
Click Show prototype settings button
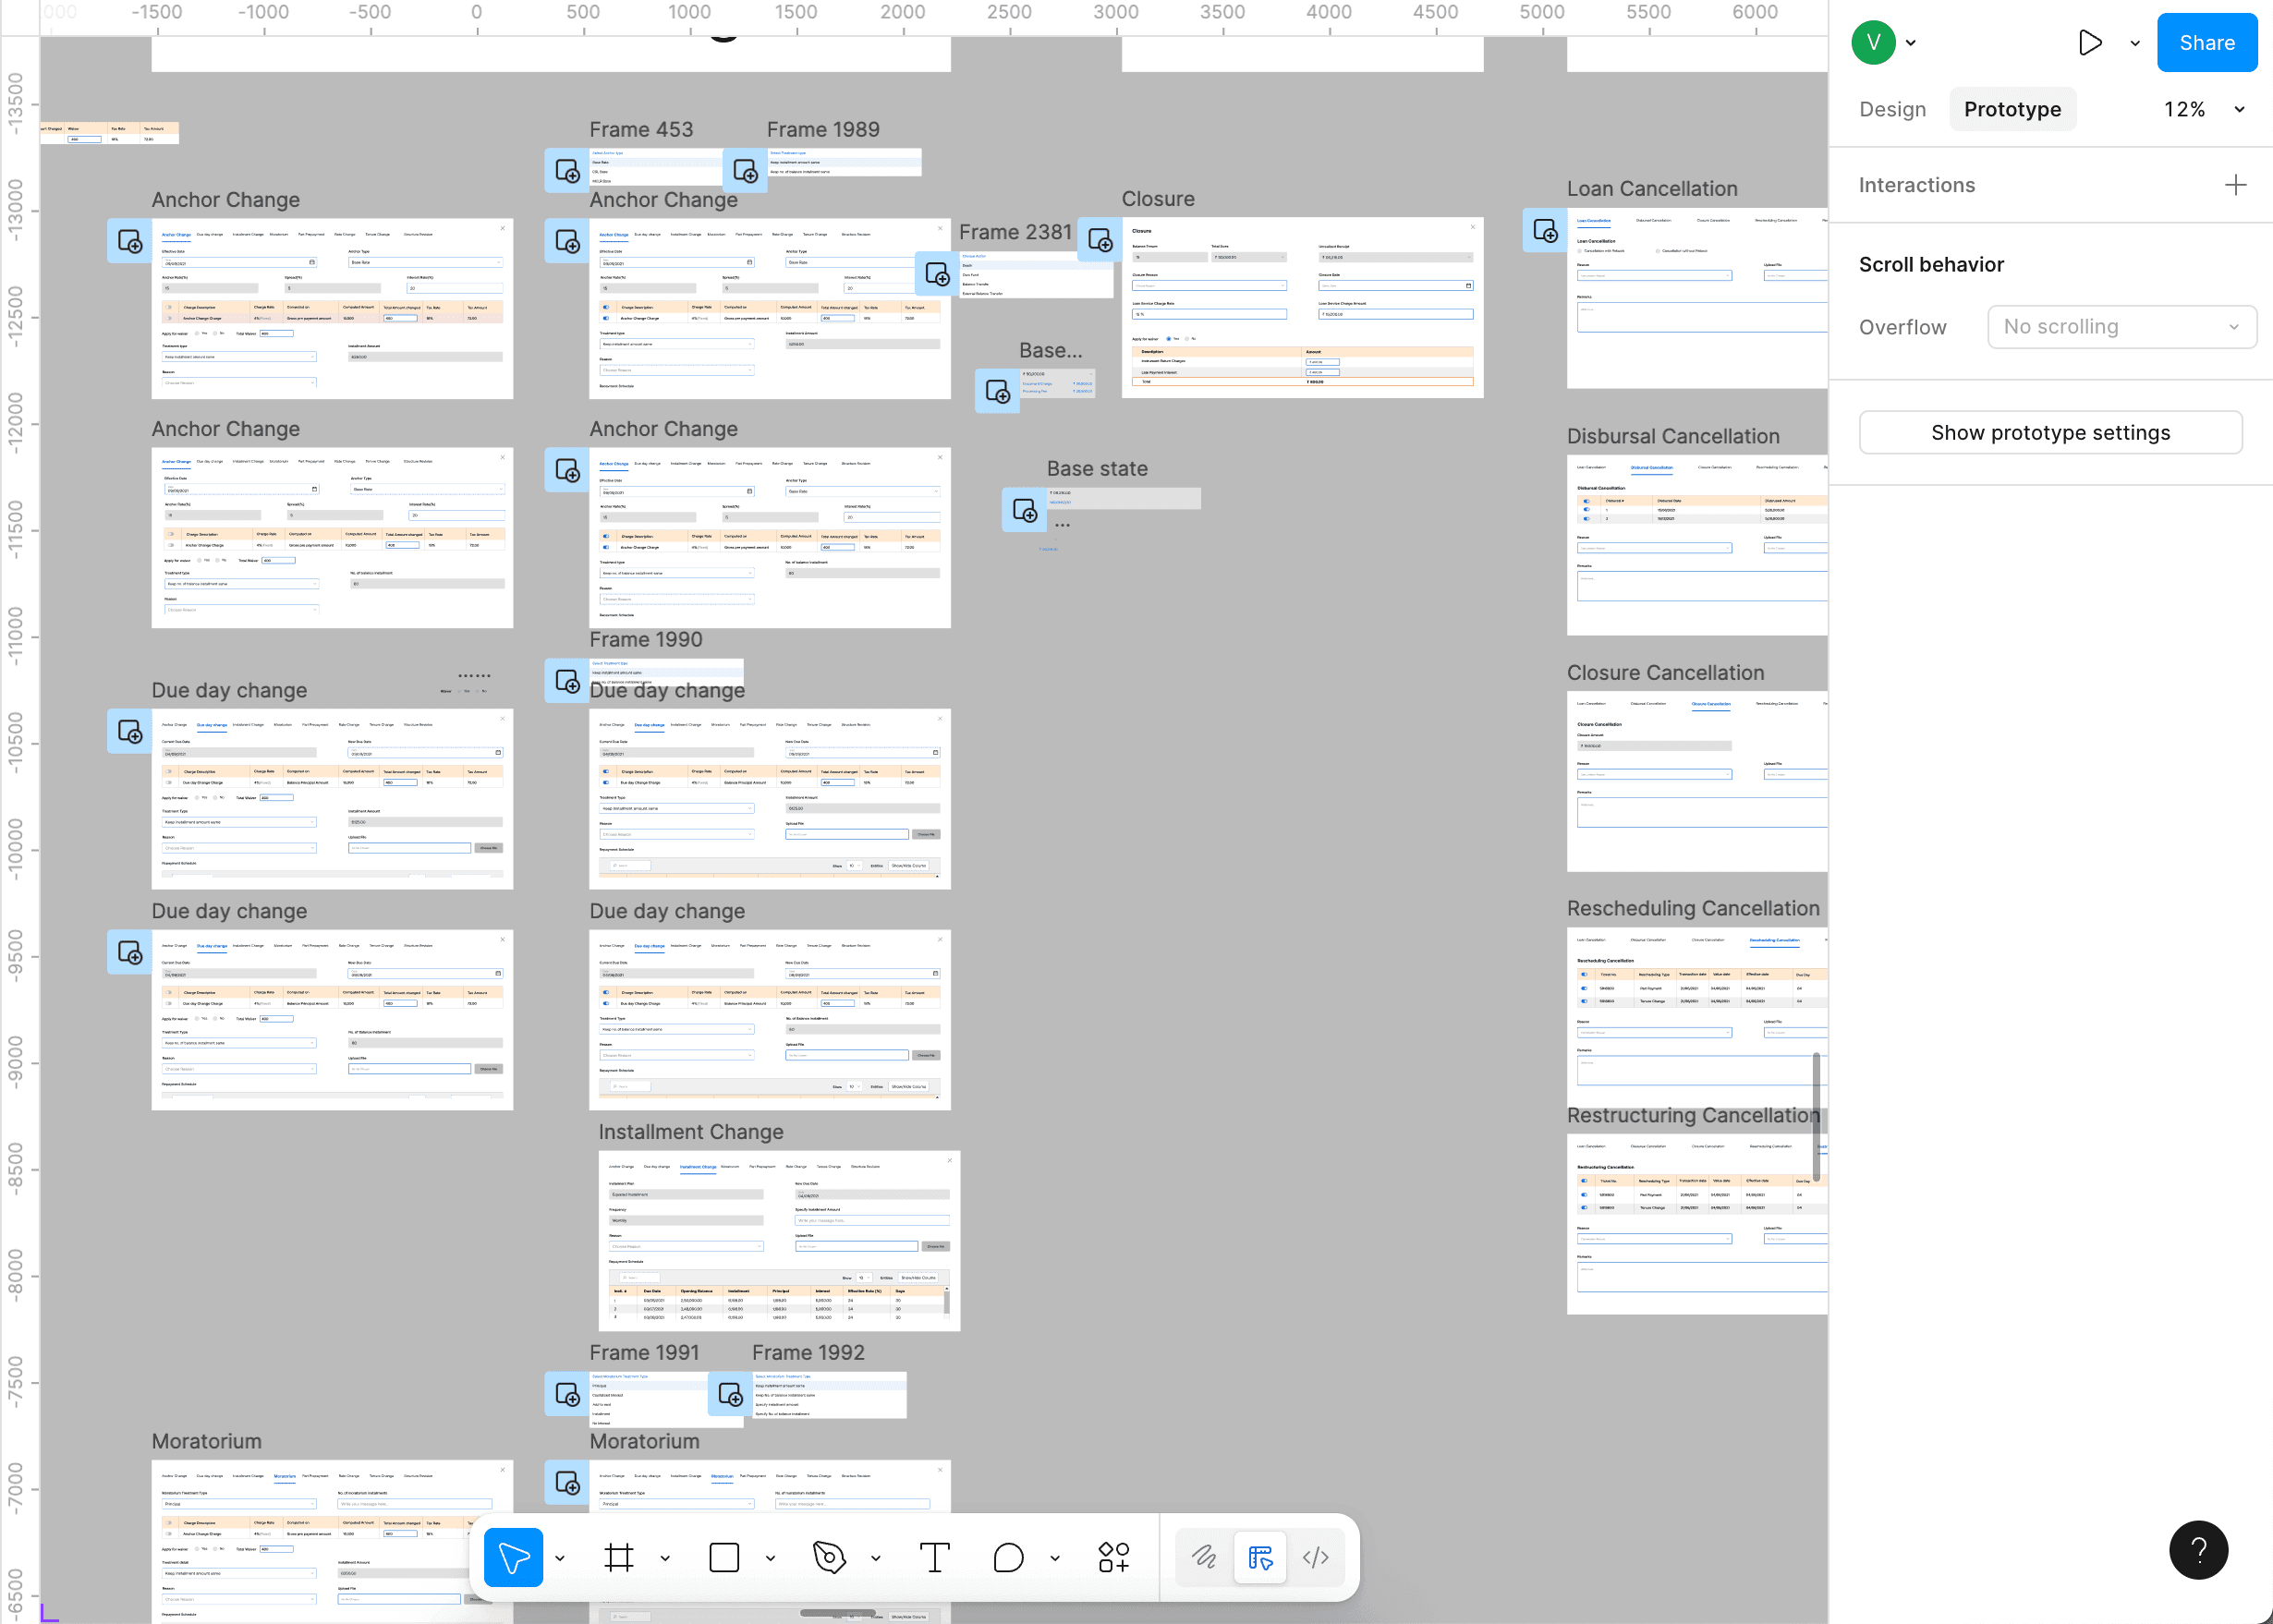2050,433
